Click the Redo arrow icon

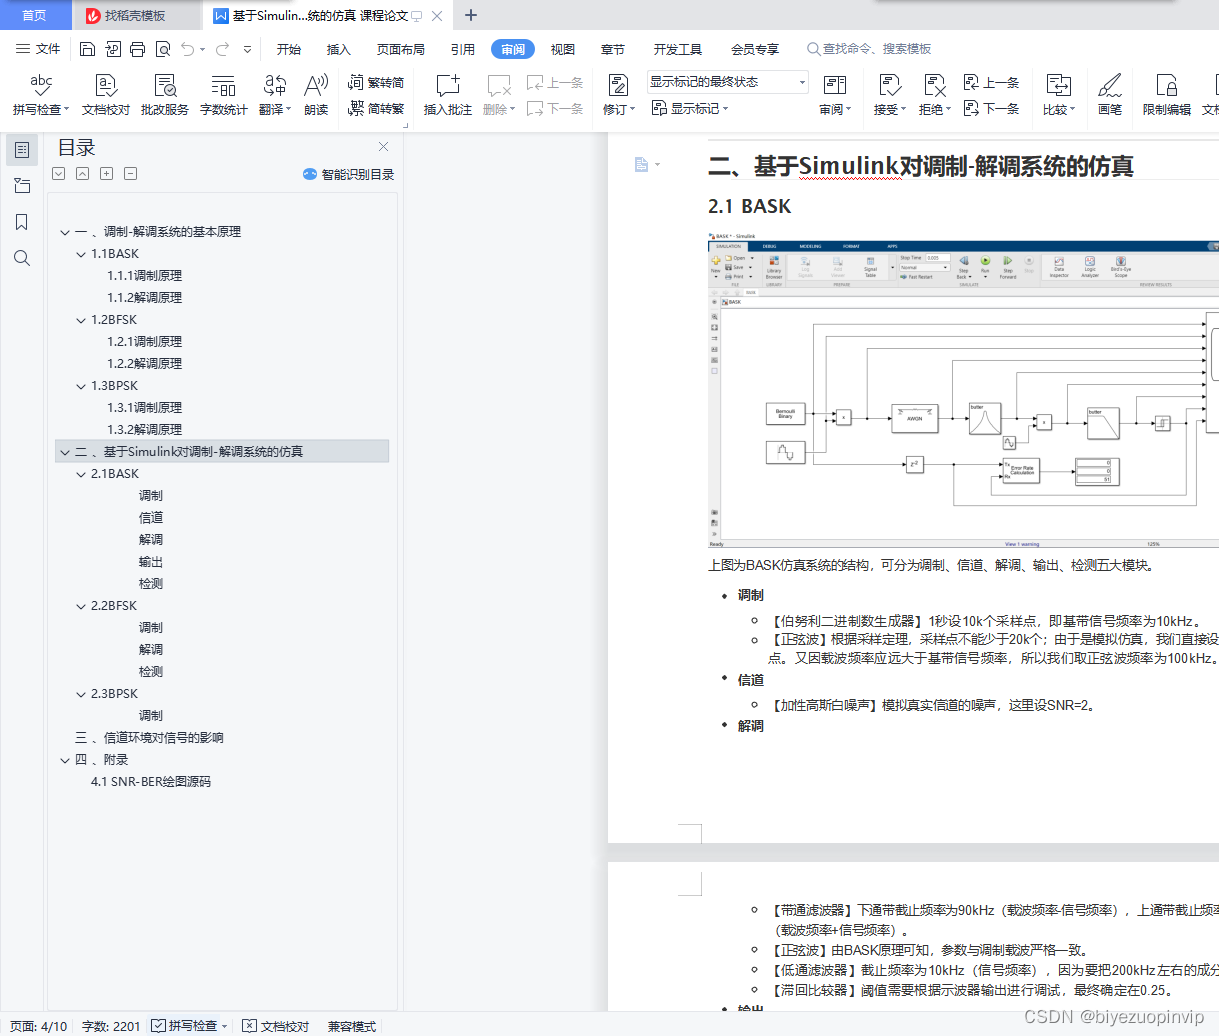coord(222,49)
